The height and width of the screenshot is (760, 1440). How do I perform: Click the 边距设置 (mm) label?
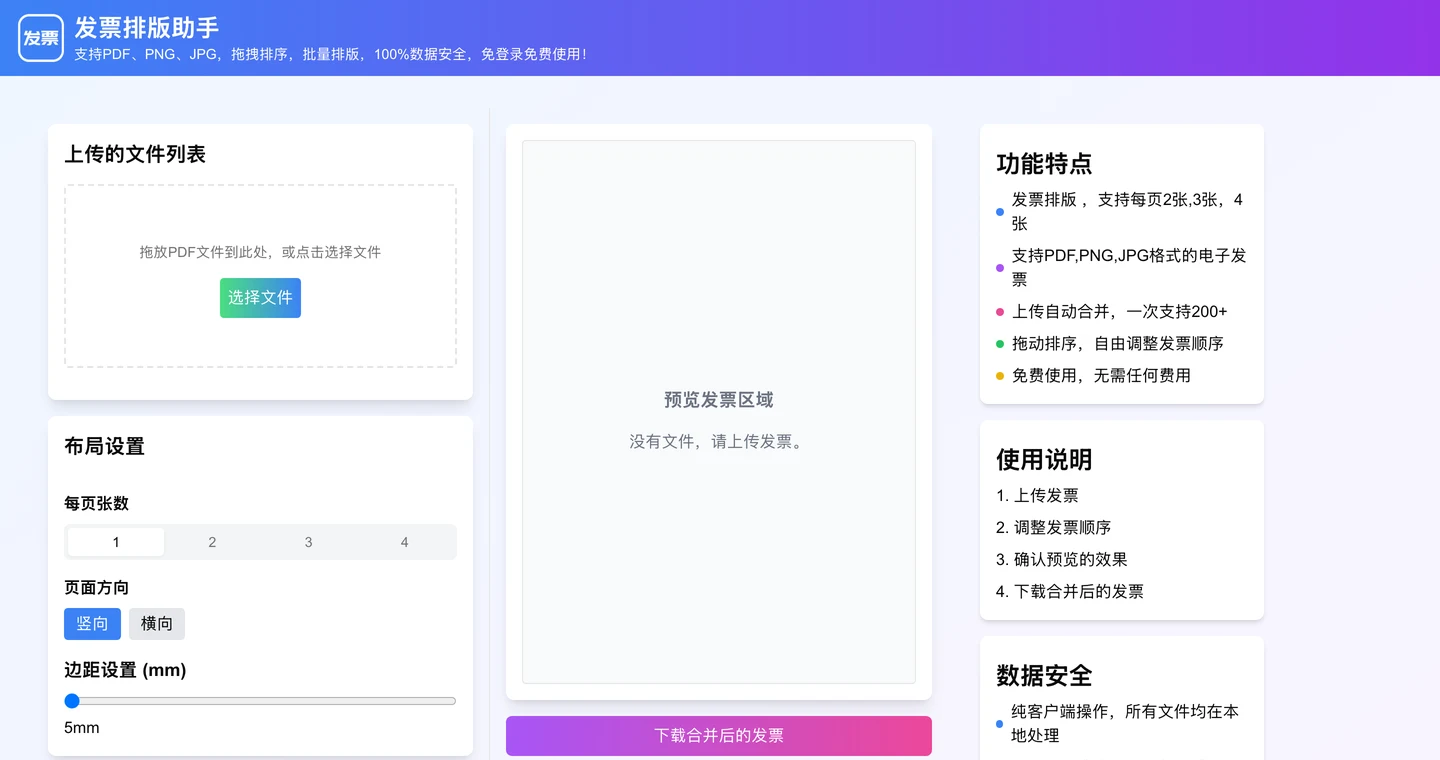pyautogui.click(x=125, y=670)
